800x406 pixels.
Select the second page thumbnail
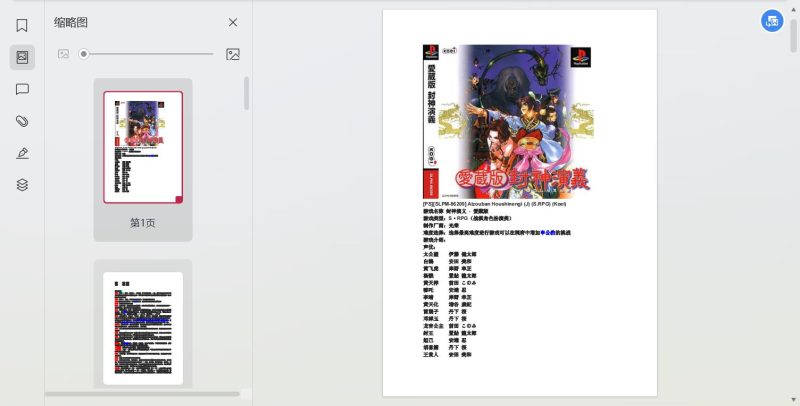(x=143, y=328)
